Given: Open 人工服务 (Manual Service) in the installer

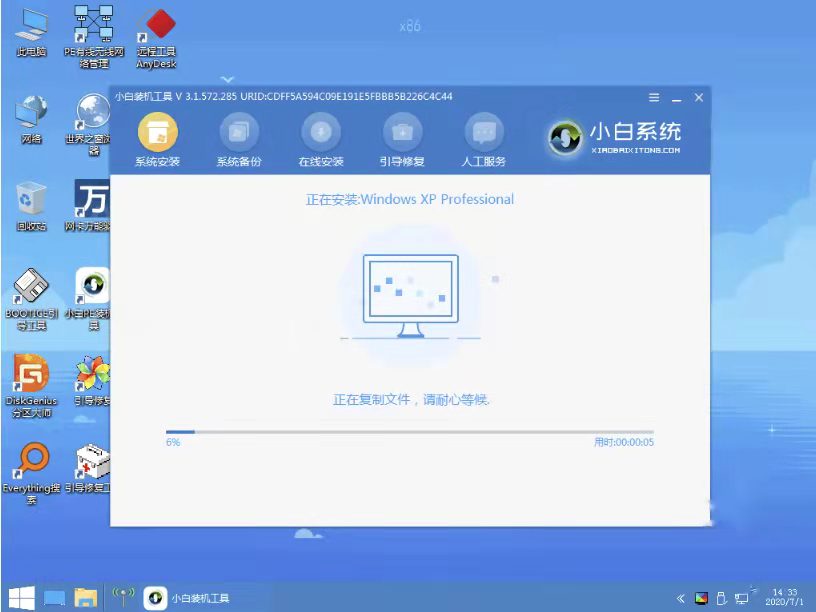Looking at the screenshot, I should point(484,138).
